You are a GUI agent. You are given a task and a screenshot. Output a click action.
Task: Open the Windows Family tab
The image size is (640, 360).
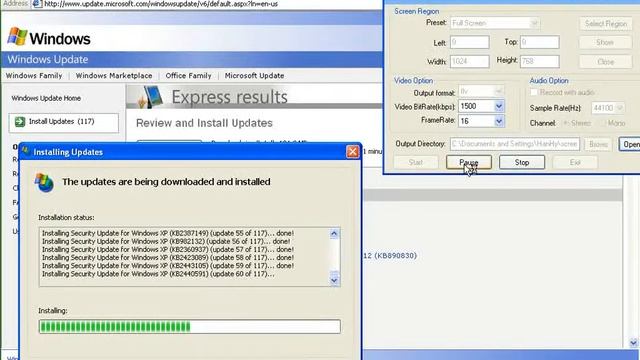(34, 76)
